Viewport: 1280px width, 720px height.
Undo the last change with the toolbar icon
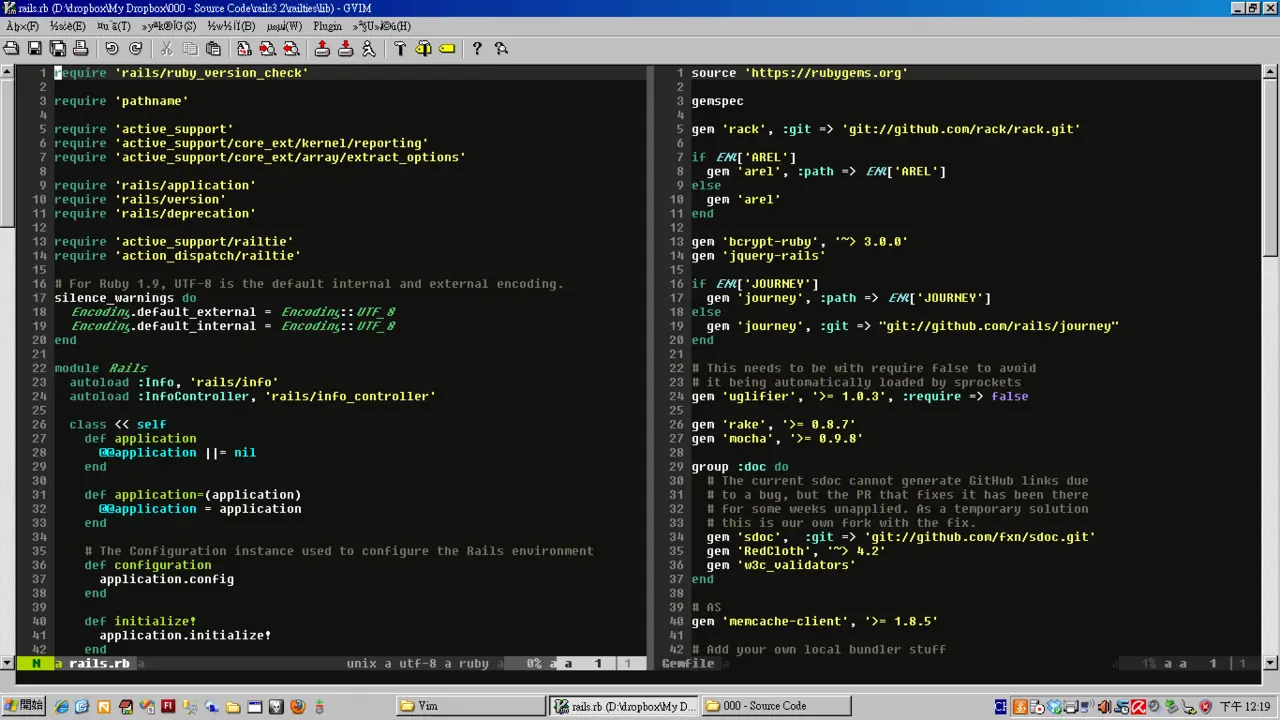pyautogui.click(x=112, y=48)
